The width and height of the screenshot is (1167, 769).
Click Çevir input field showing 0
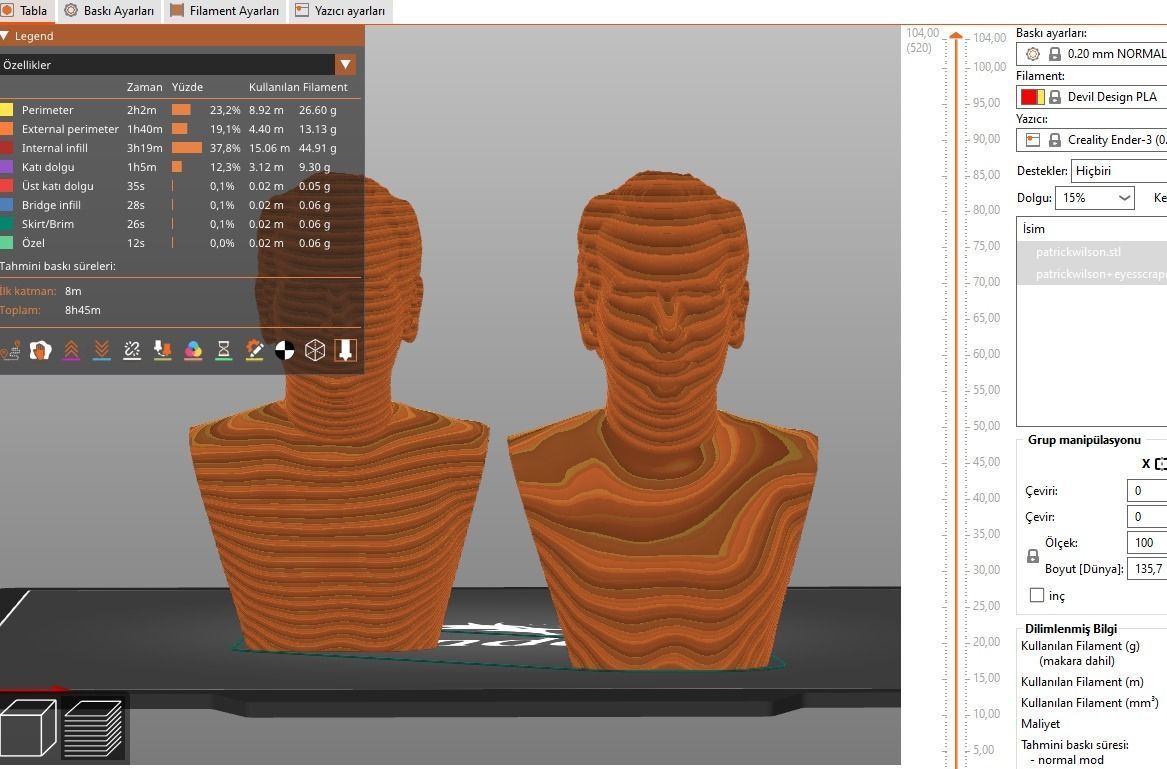click(x=1147, y=517)
